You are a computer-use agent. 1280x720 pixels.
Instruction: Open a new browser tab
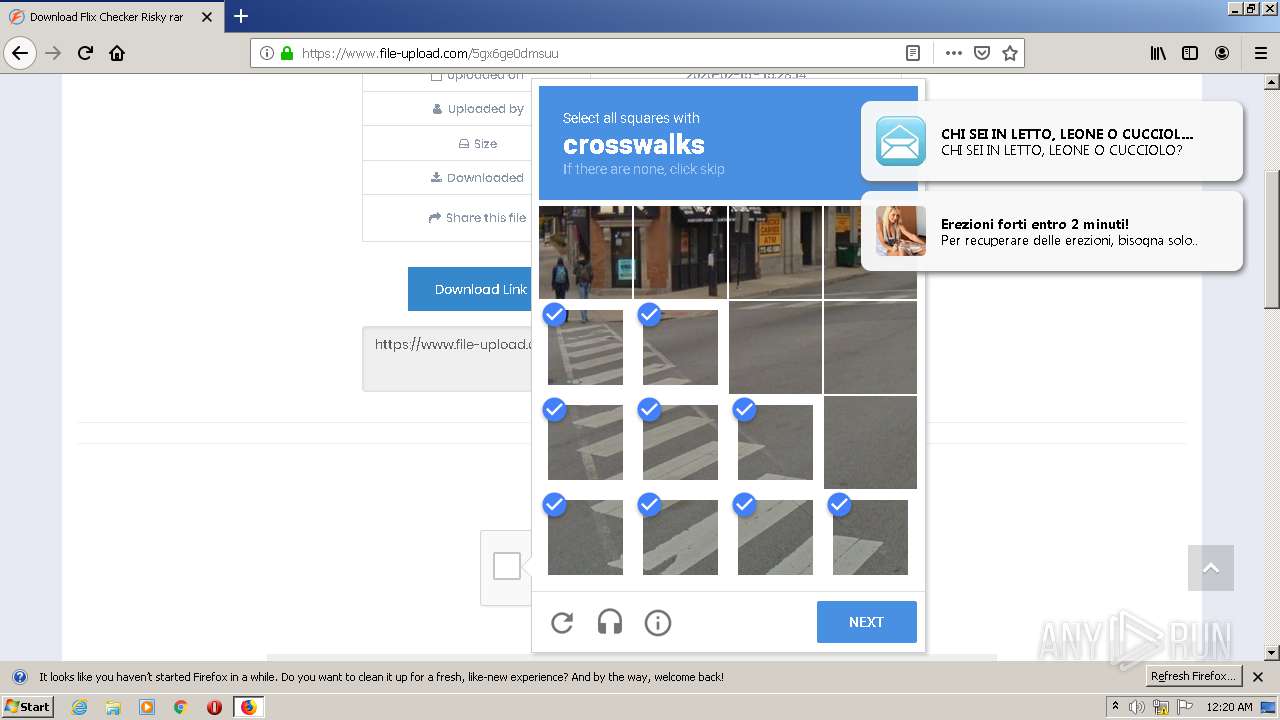click(x=241, y=16)
